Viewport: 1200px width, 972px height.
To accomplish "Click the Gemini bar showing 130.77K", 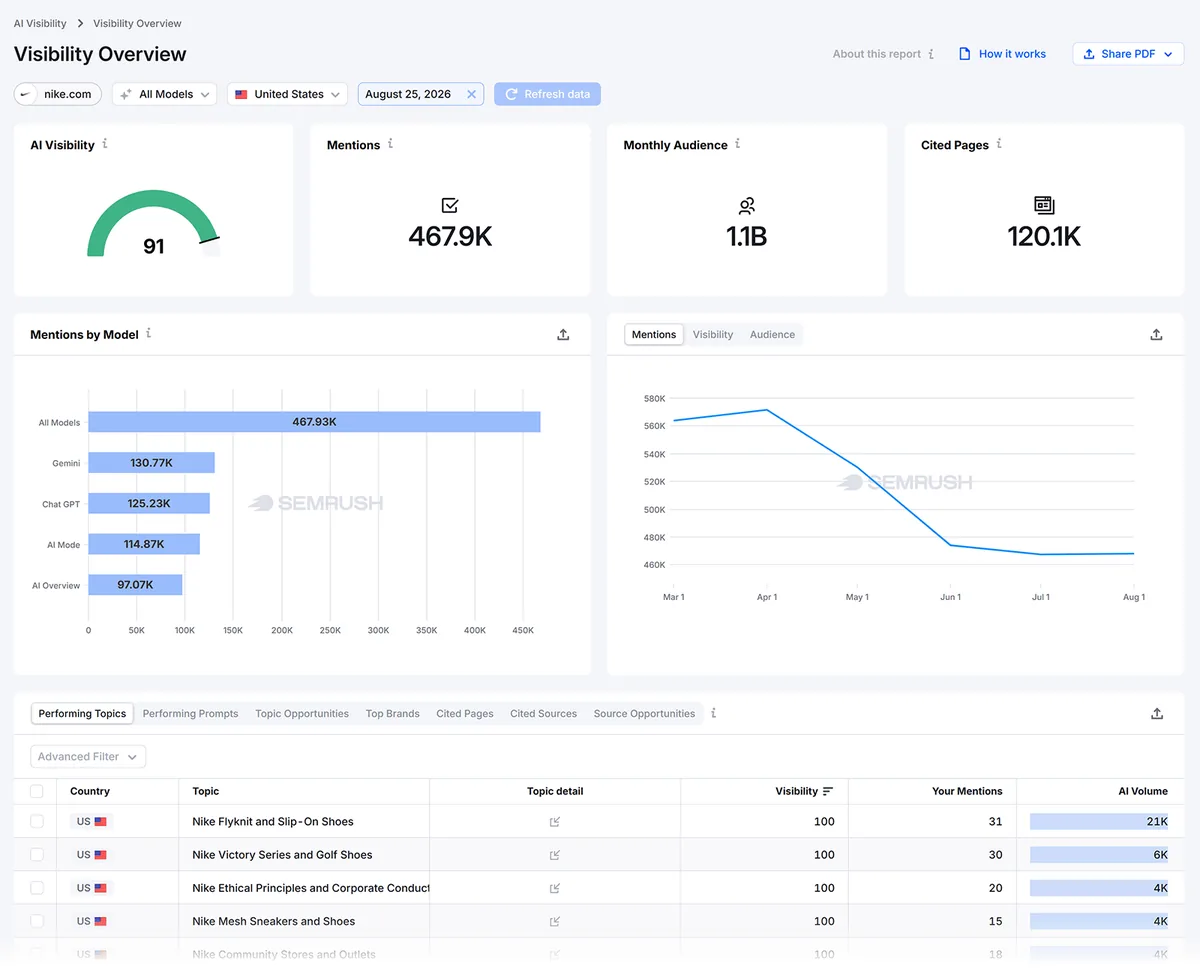I will click(x=151, y=463).
